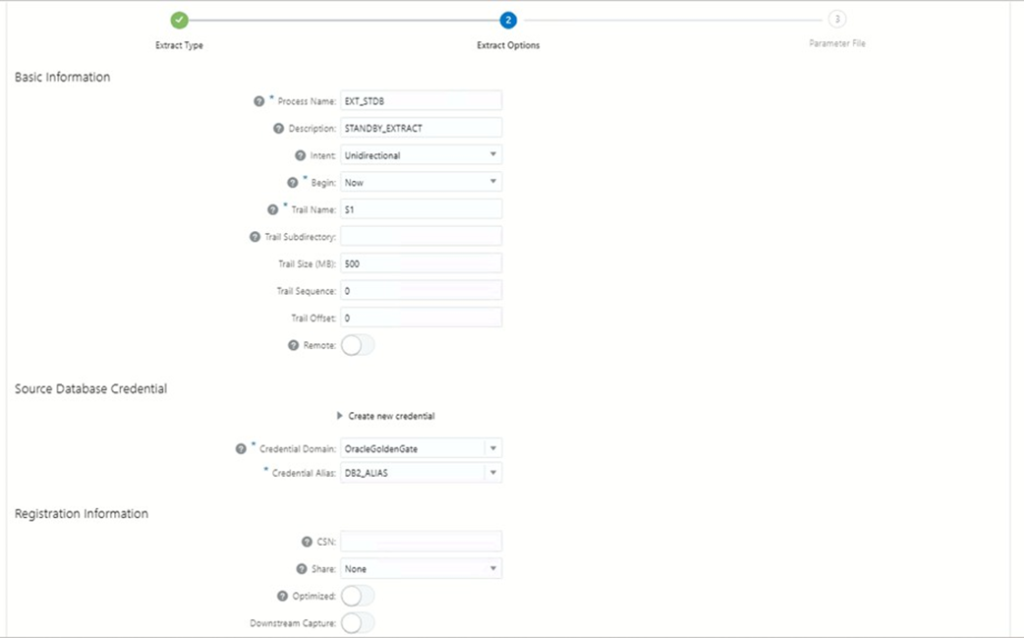Open the Share dropdown showing None

[421, 569]
